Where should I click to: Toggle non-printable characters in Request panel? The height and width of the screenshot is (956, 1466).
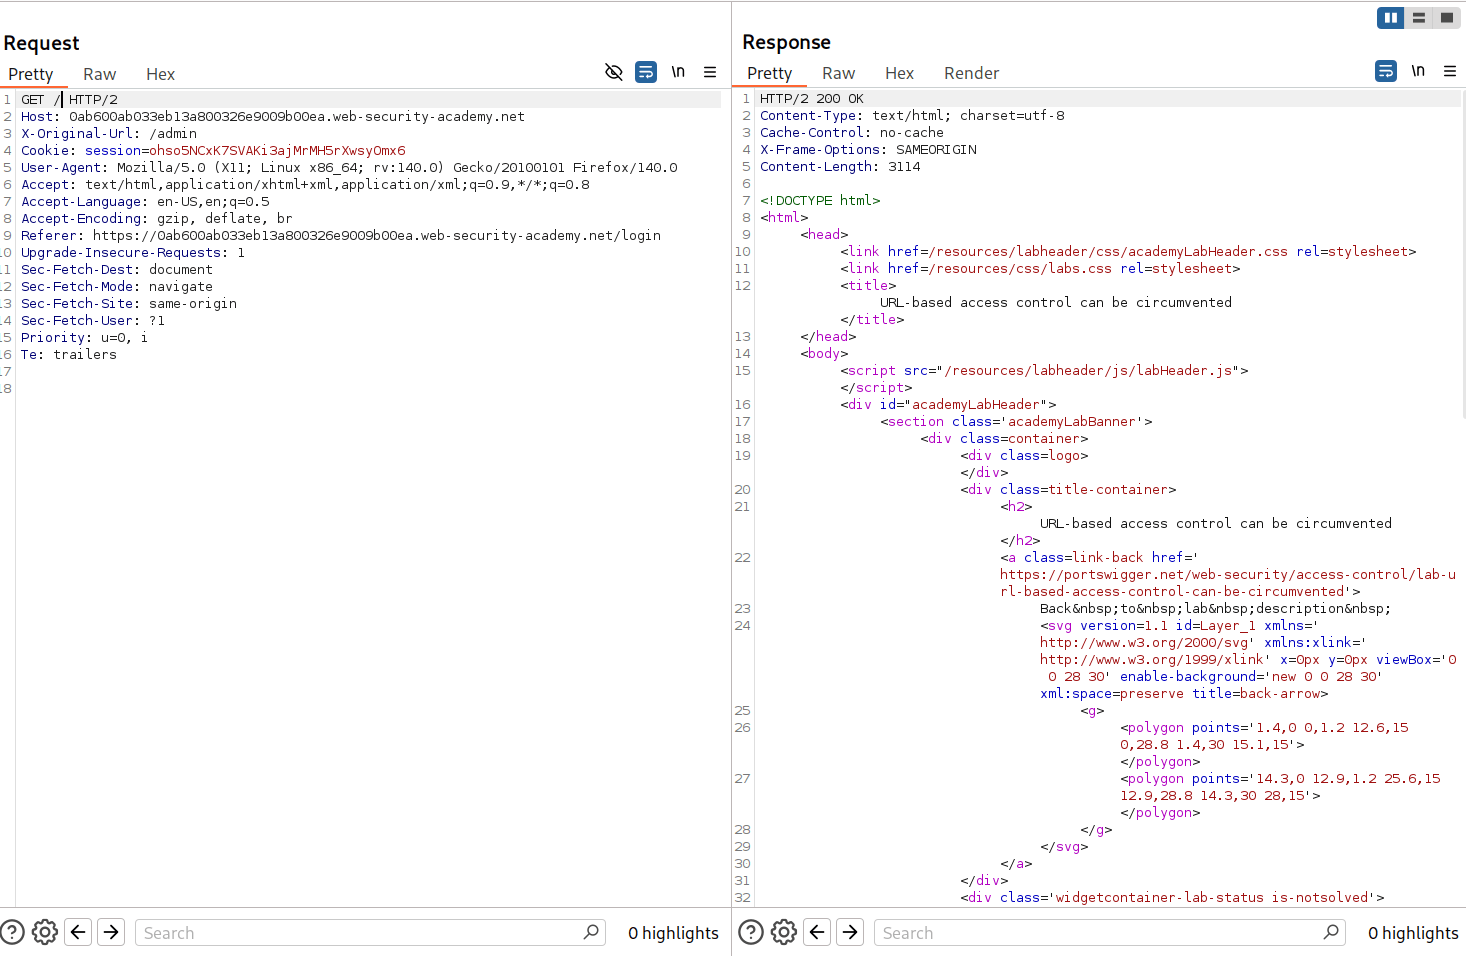tap(678, 72)
